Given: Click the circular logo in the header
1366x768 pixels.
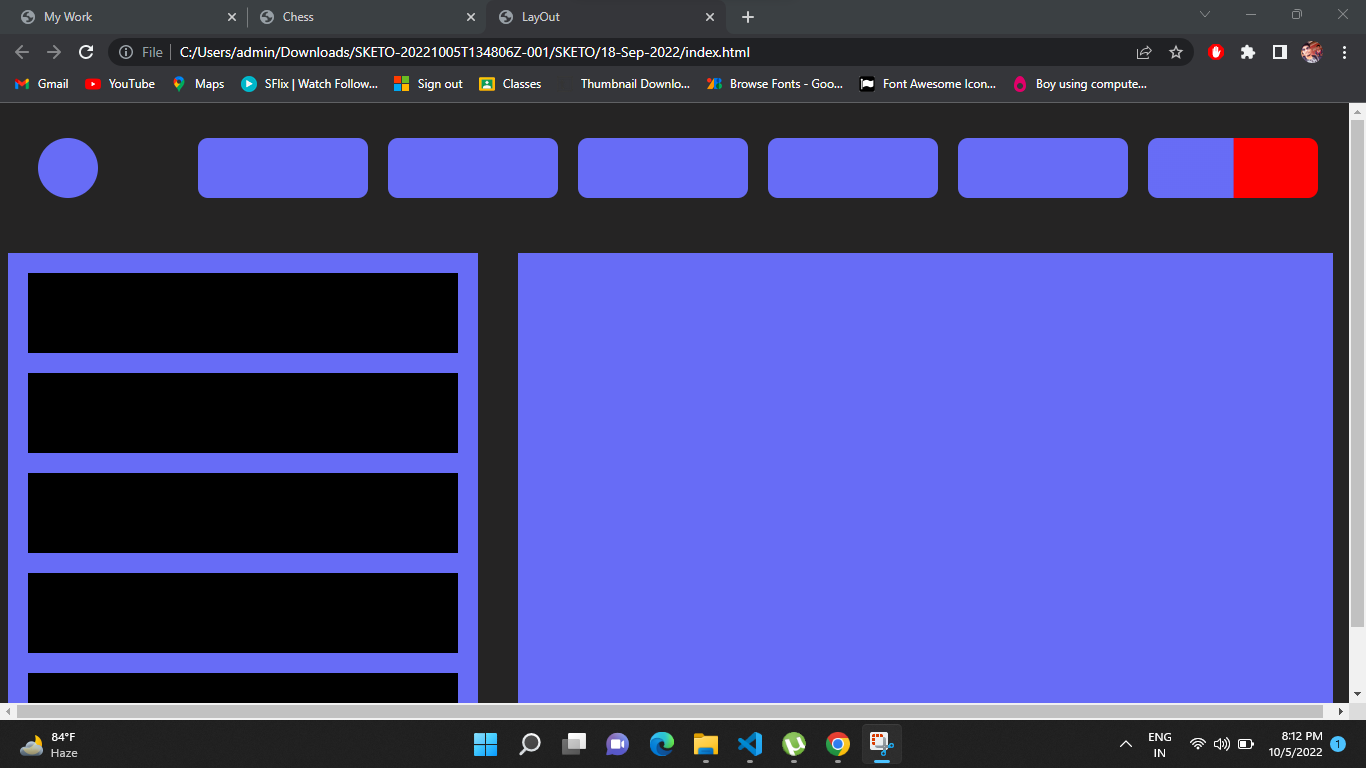Looking at the screenshot, I should [x=68, y=168].
